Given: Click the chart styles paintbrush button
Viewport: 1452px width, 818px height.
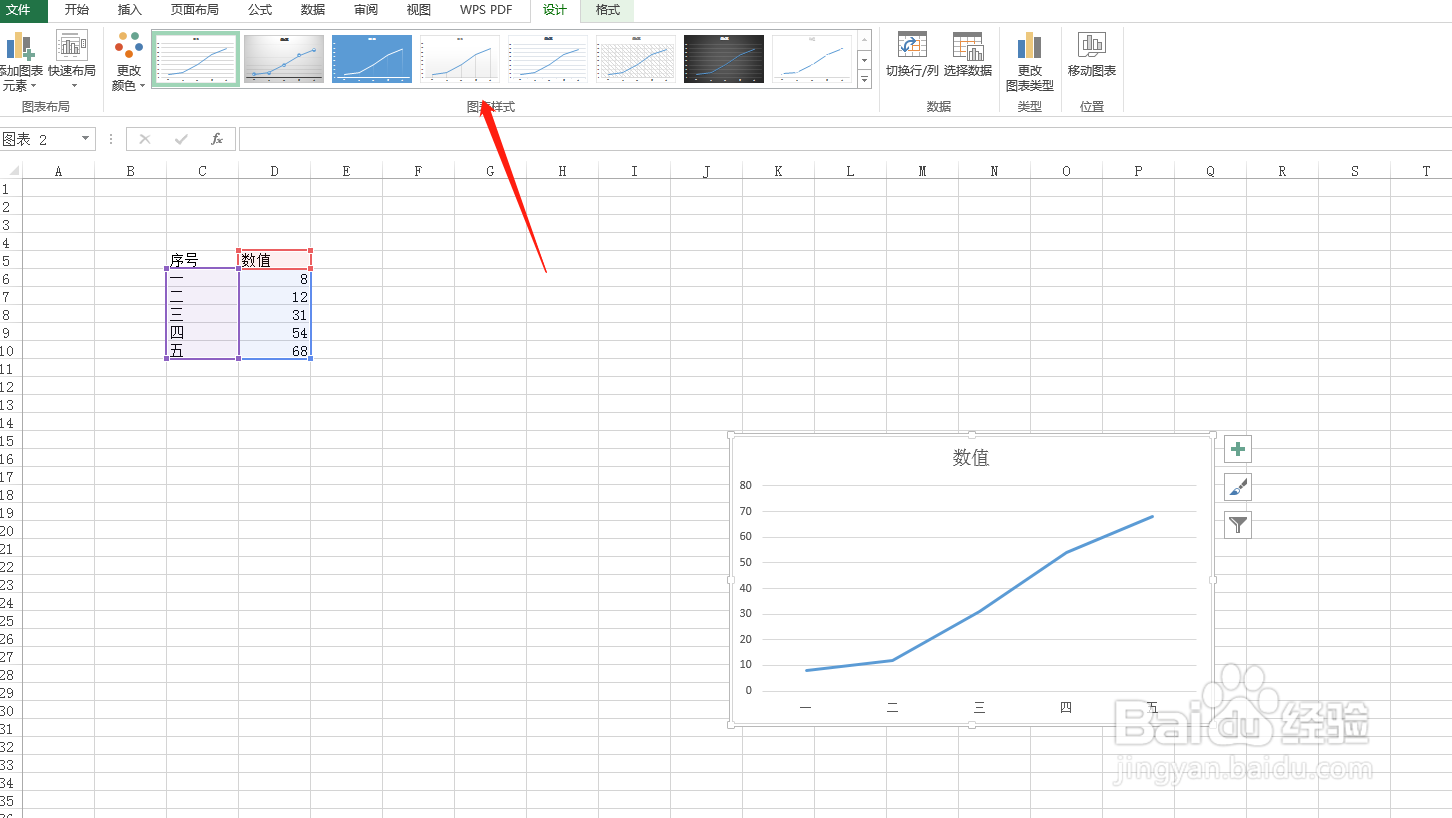Looking at the screenshot, I should point(1238,487).
